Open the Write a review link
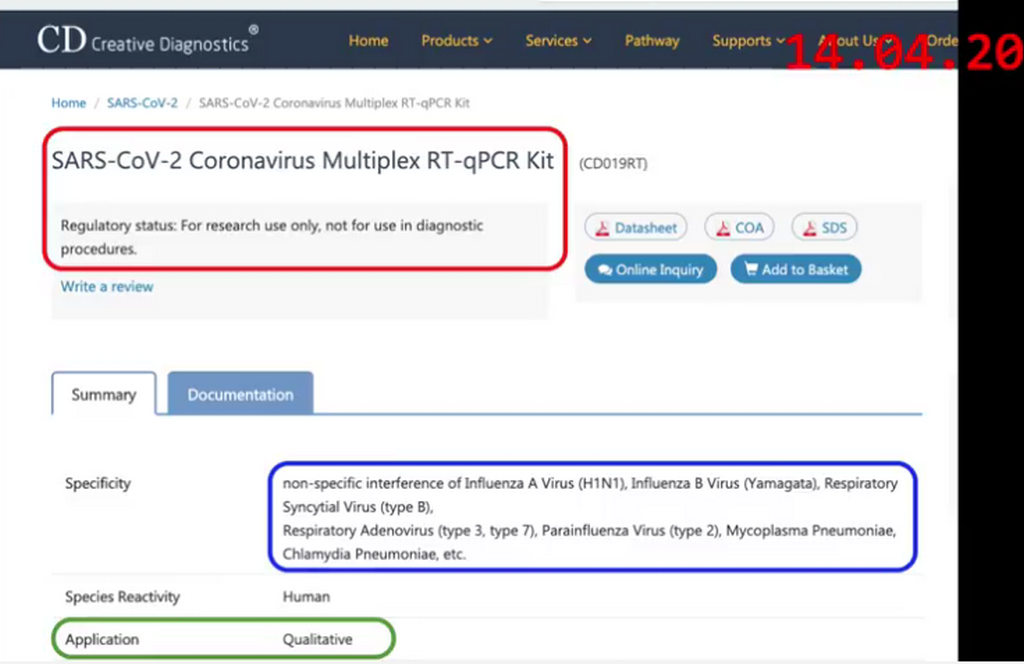1024x664 pixels. click(x=107, y=287)
